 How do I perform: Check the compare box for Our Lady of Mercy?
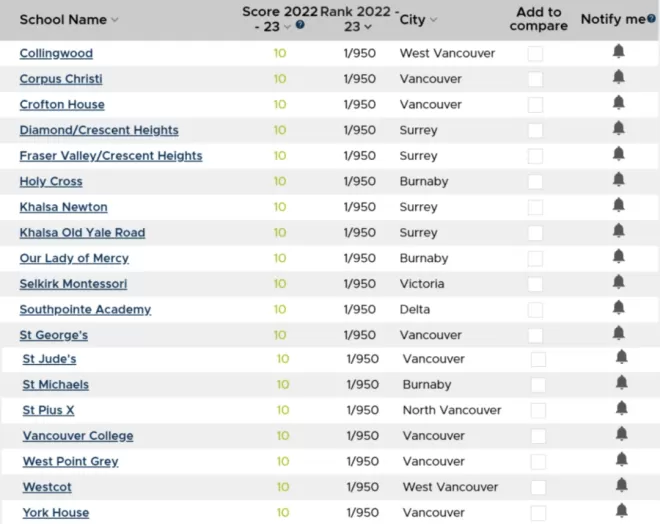click(x=535, y=258)
